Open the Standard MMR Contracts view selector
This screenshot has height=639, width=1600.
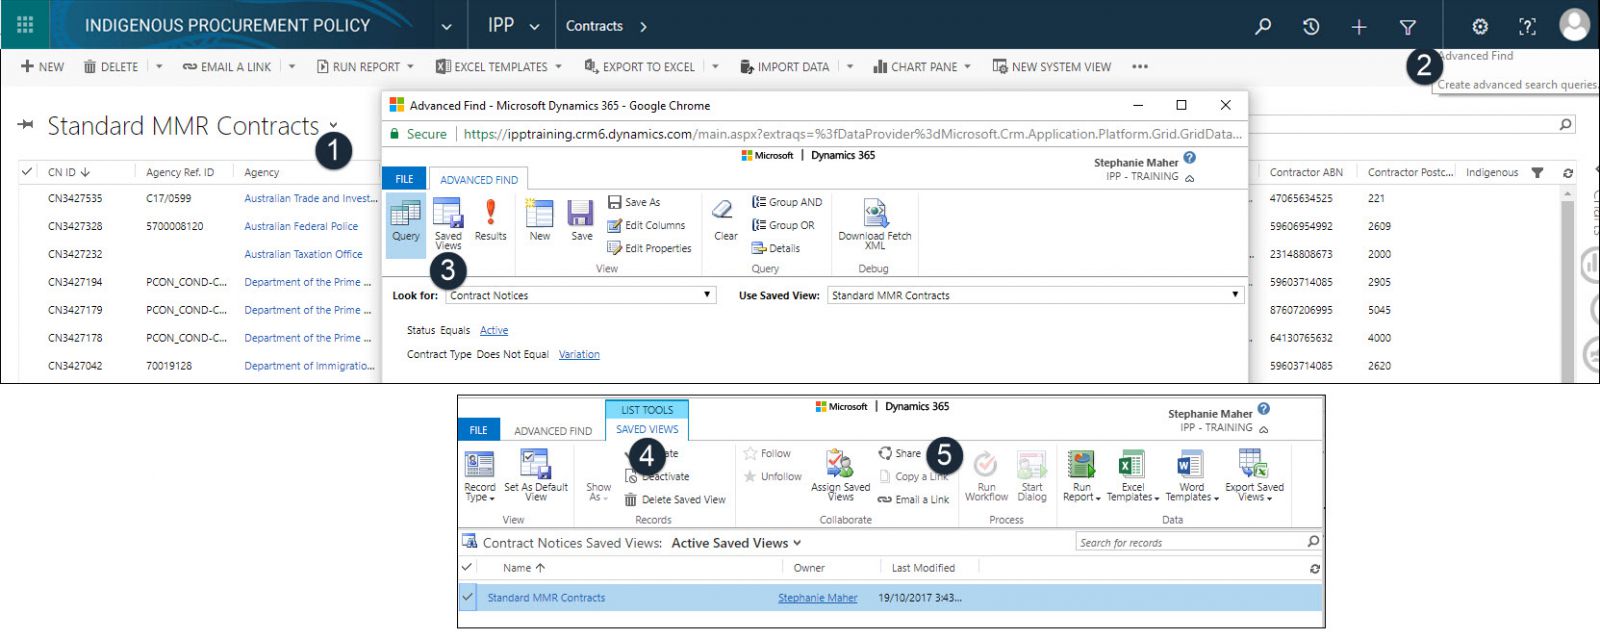(x=333, y=127)
